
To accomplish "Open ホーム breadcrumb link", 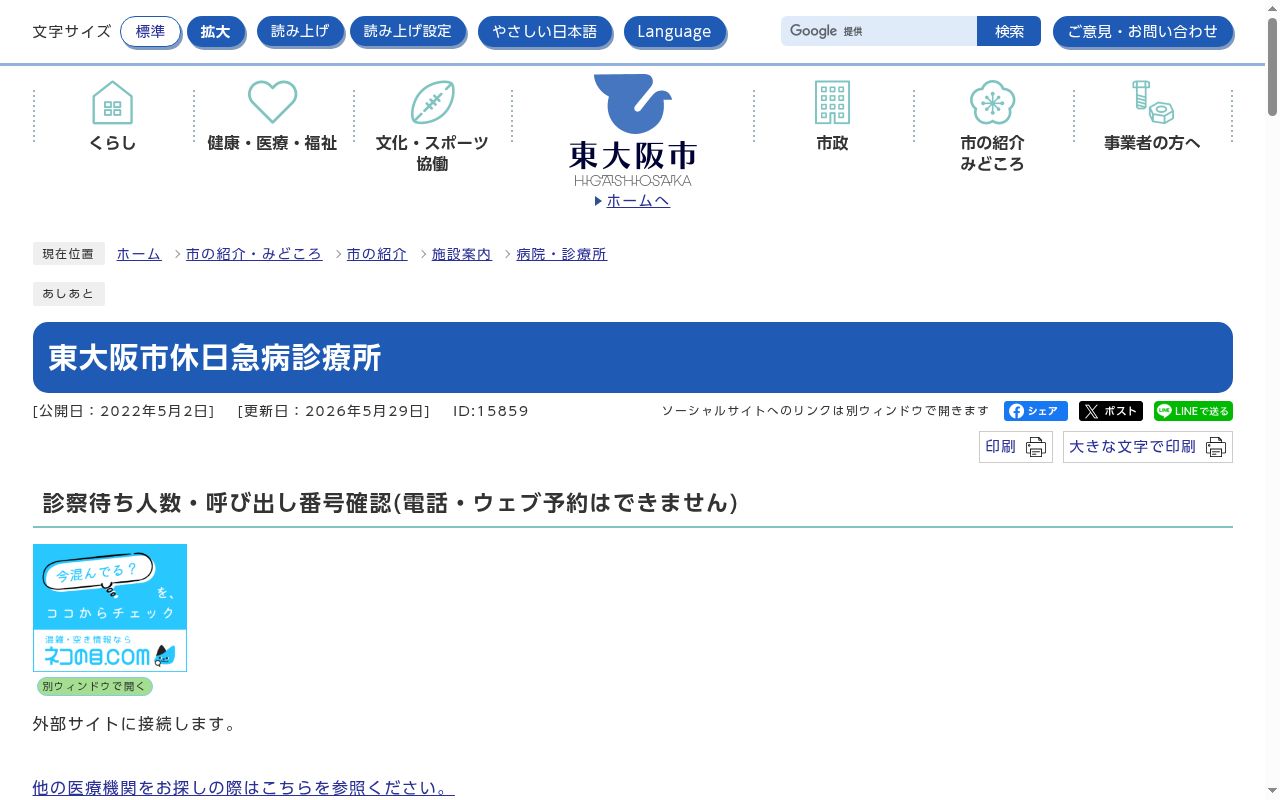I will coord(139,254).
